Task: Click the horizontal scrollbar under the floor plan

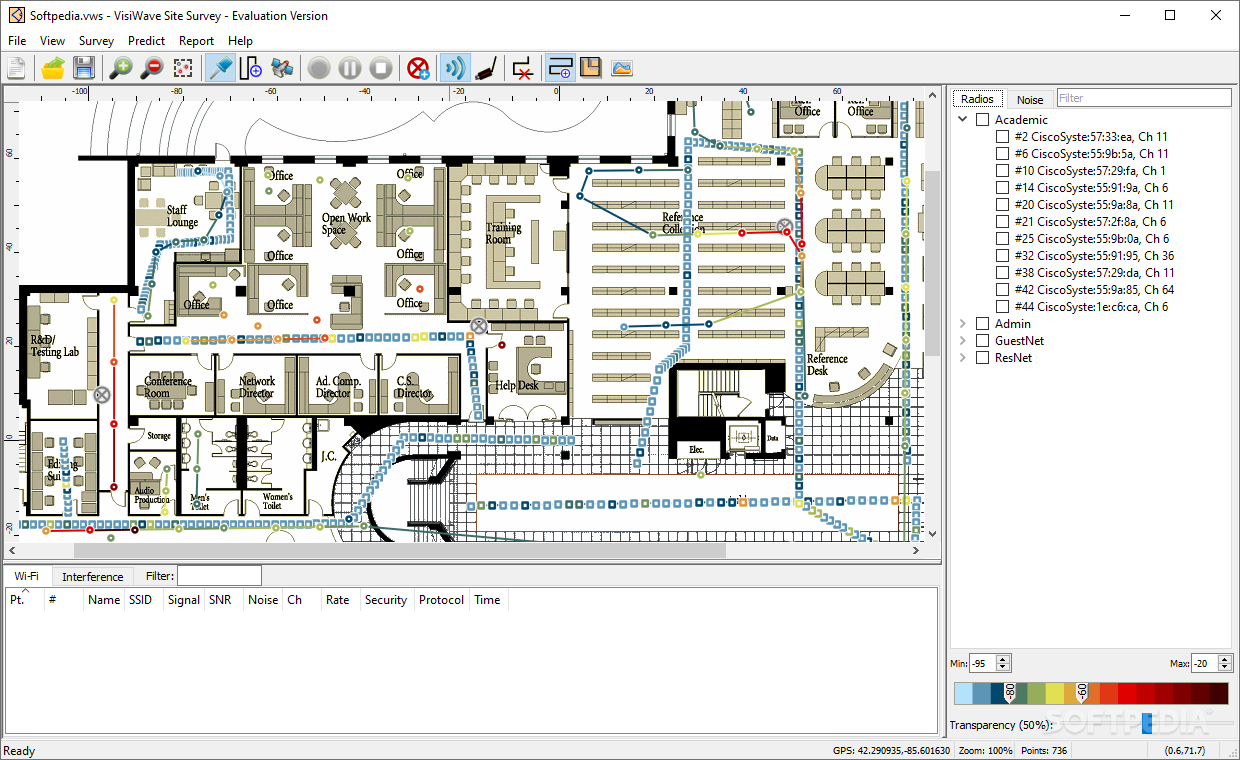Action: click(x=400, y=550)
